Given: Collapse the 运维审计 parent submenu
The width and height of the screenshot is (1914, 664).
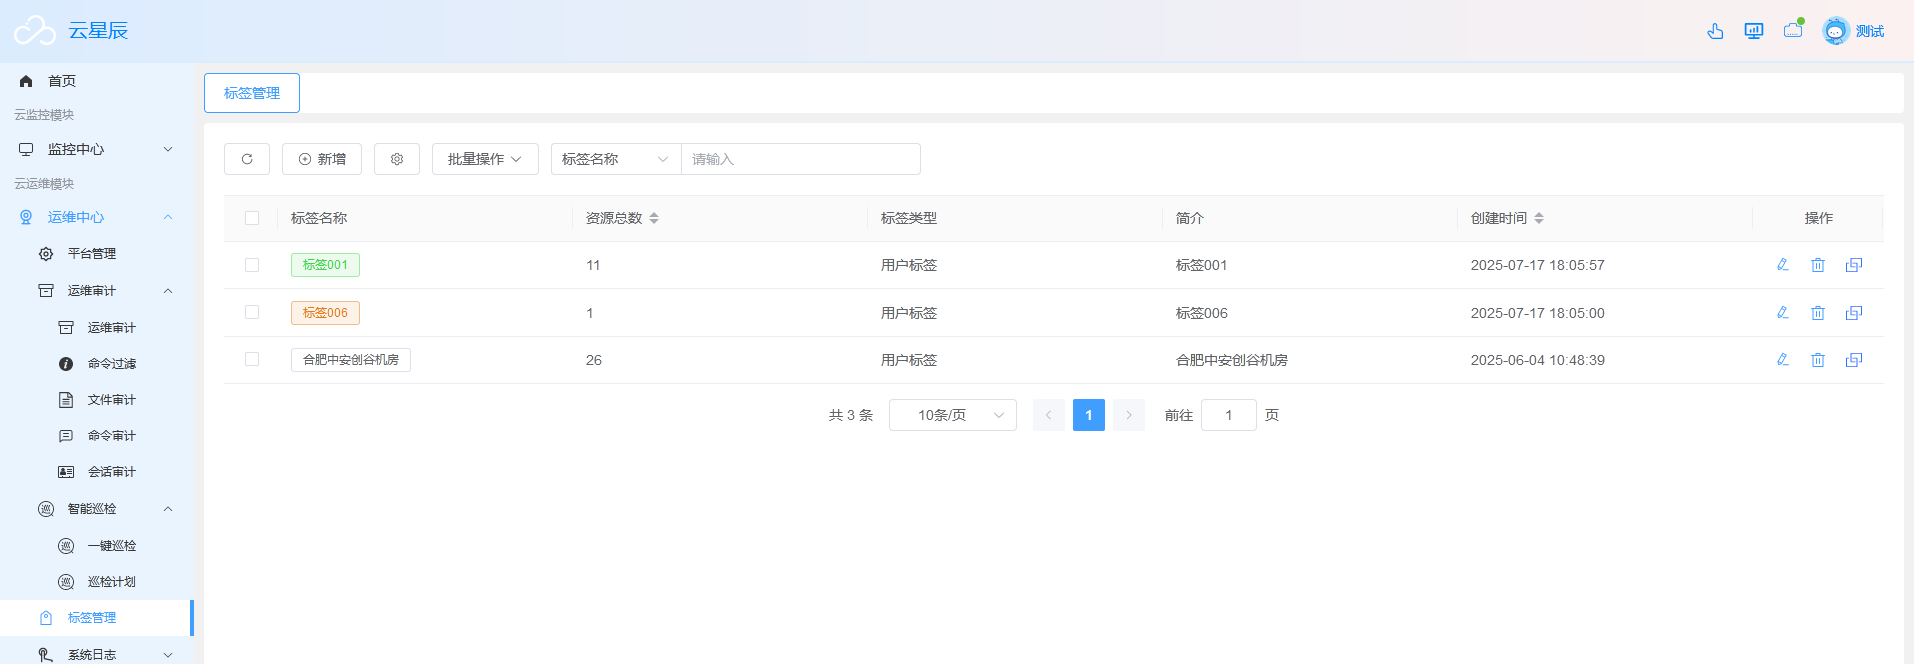Looking at the screenshot, I should (96, 291).
